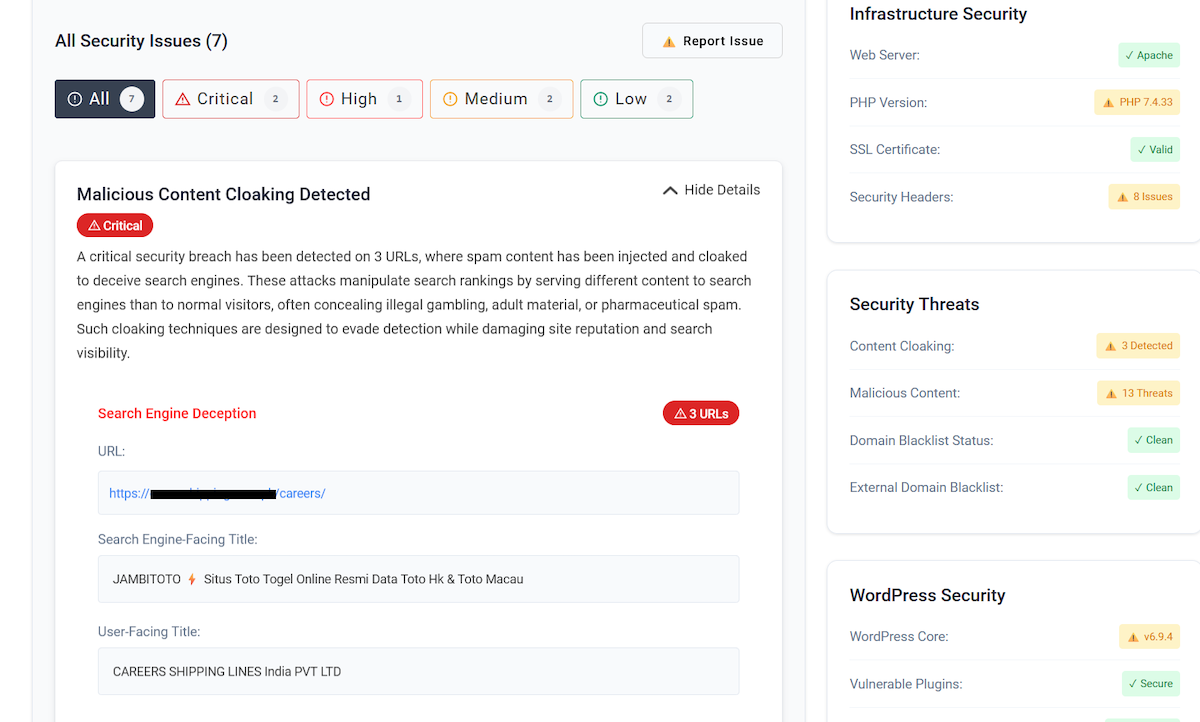
Task: Click the 8 Issues security headers badge
Action: pyautogui.click(x=1144, y=197)
